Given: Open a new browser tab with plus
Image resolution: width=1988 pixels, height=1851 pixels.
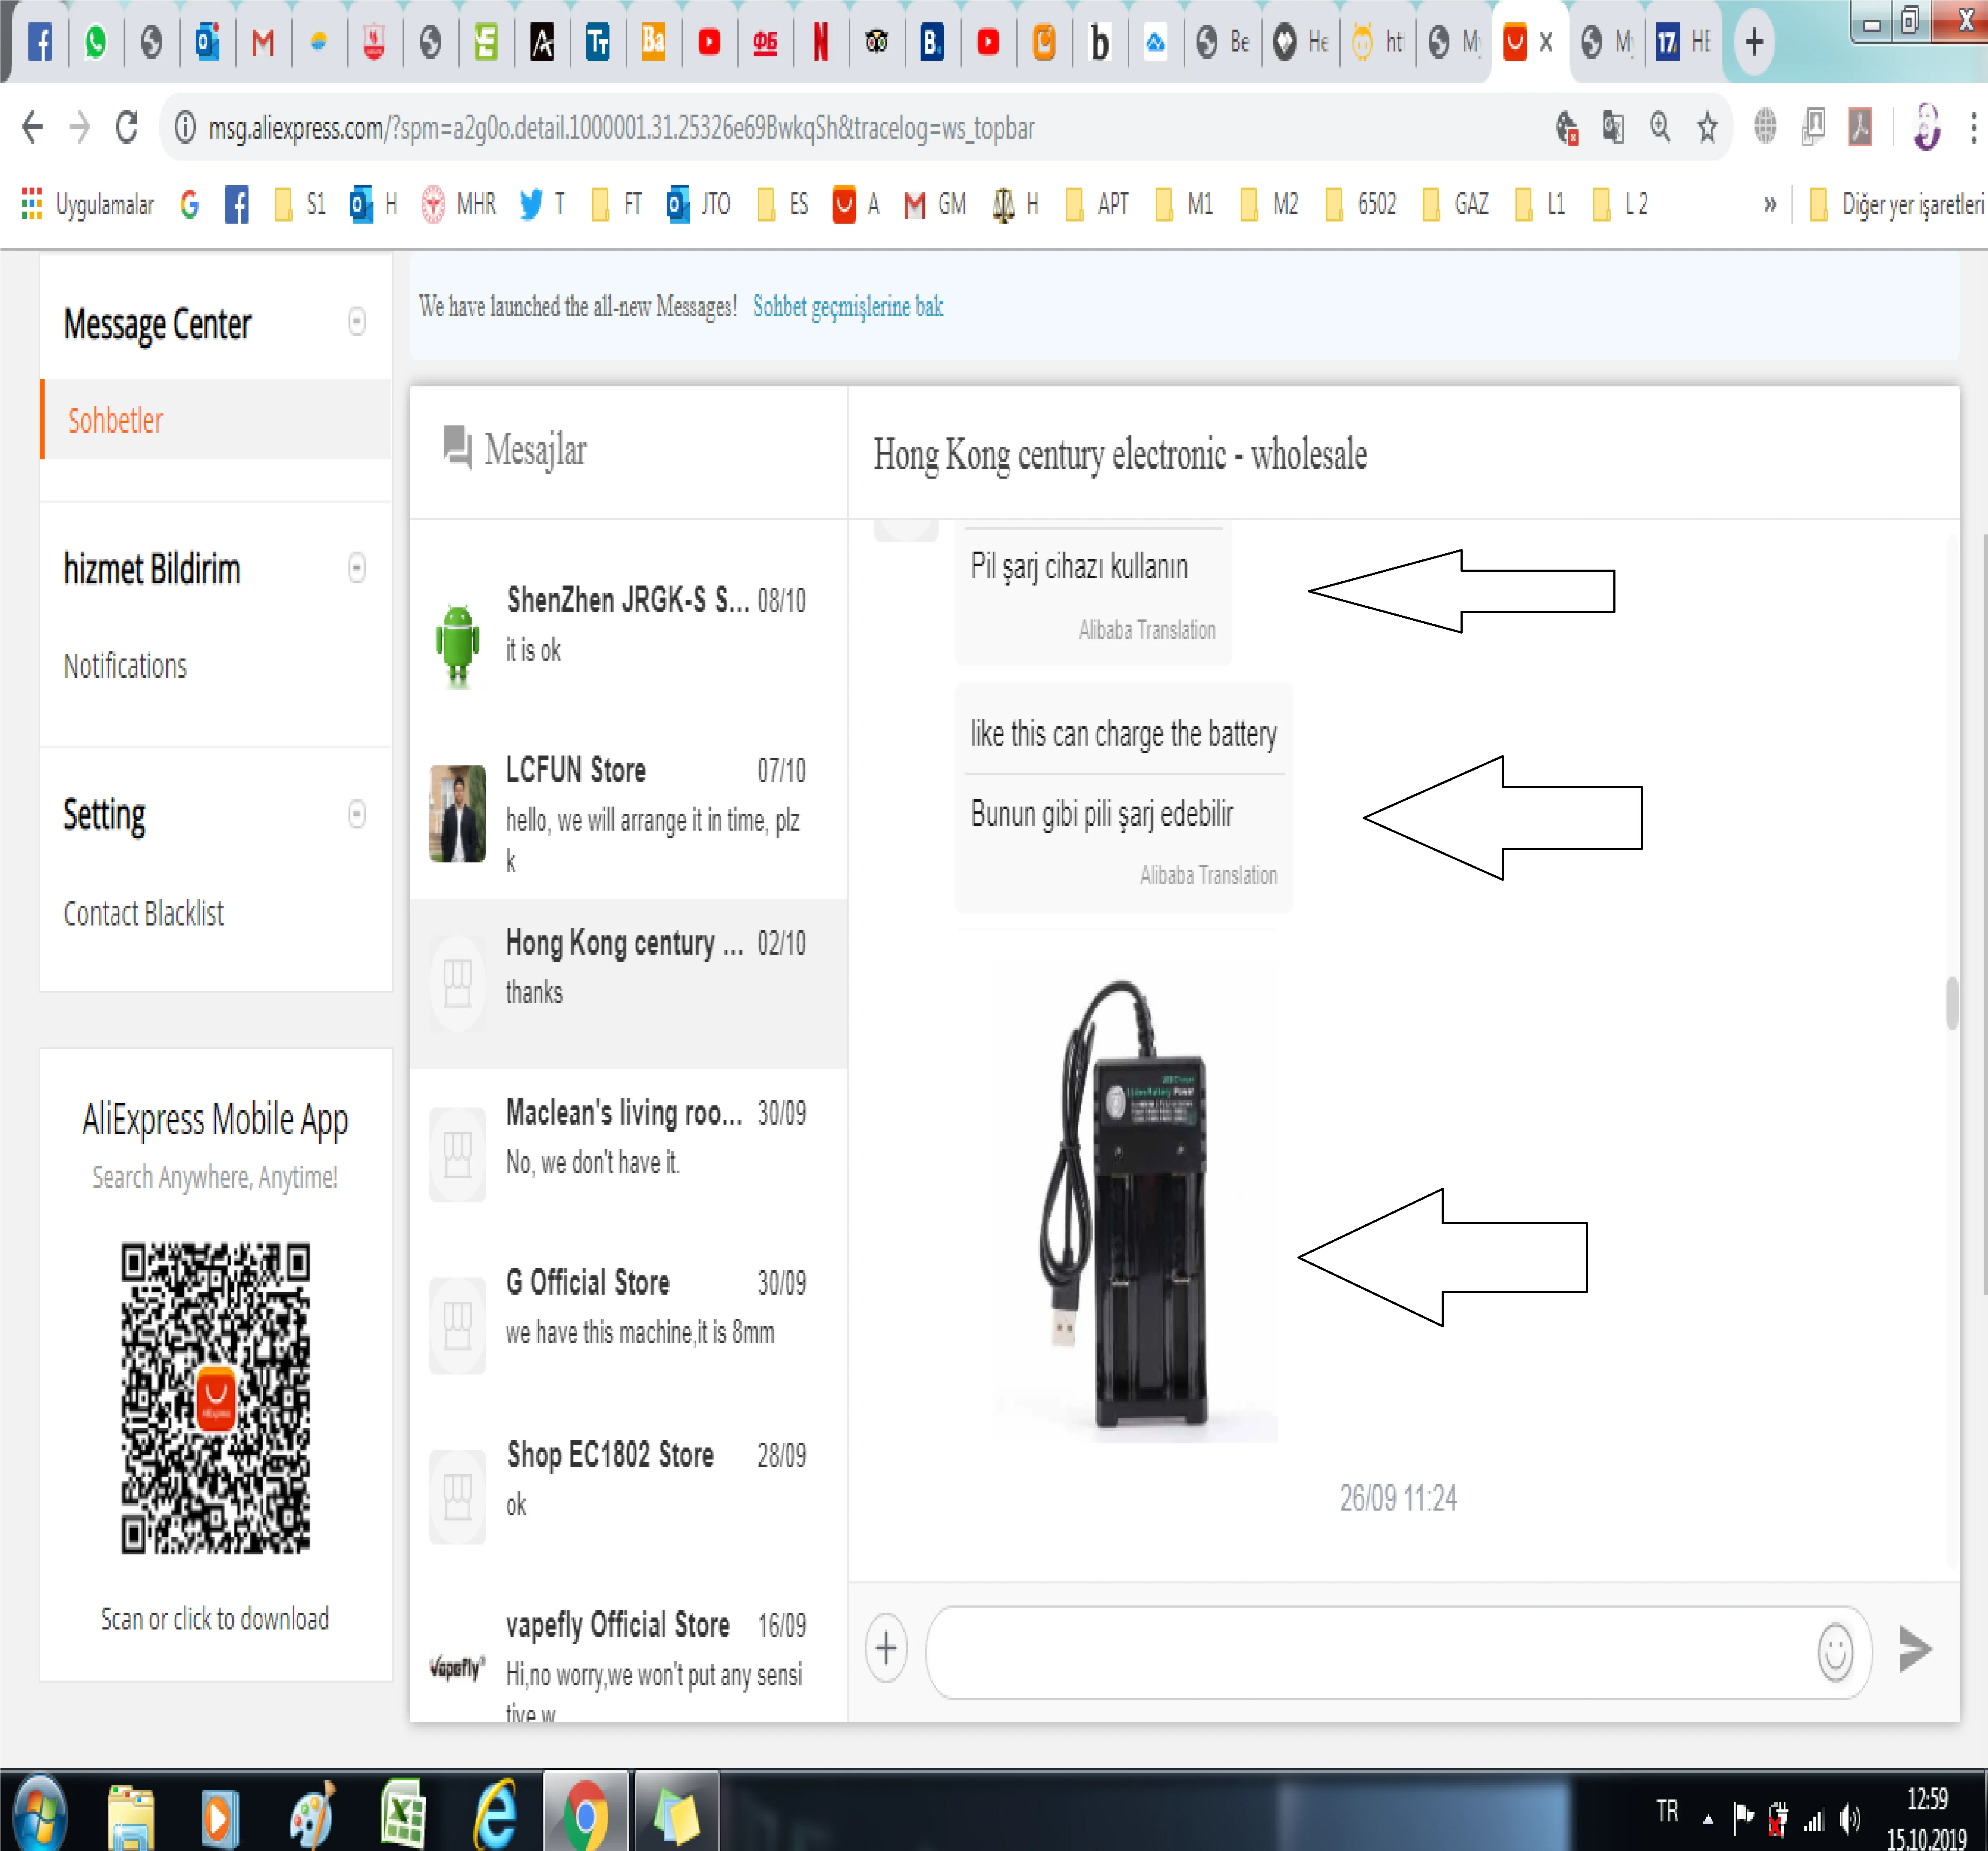Looking at the screenshot, I should pos(1754,42).
